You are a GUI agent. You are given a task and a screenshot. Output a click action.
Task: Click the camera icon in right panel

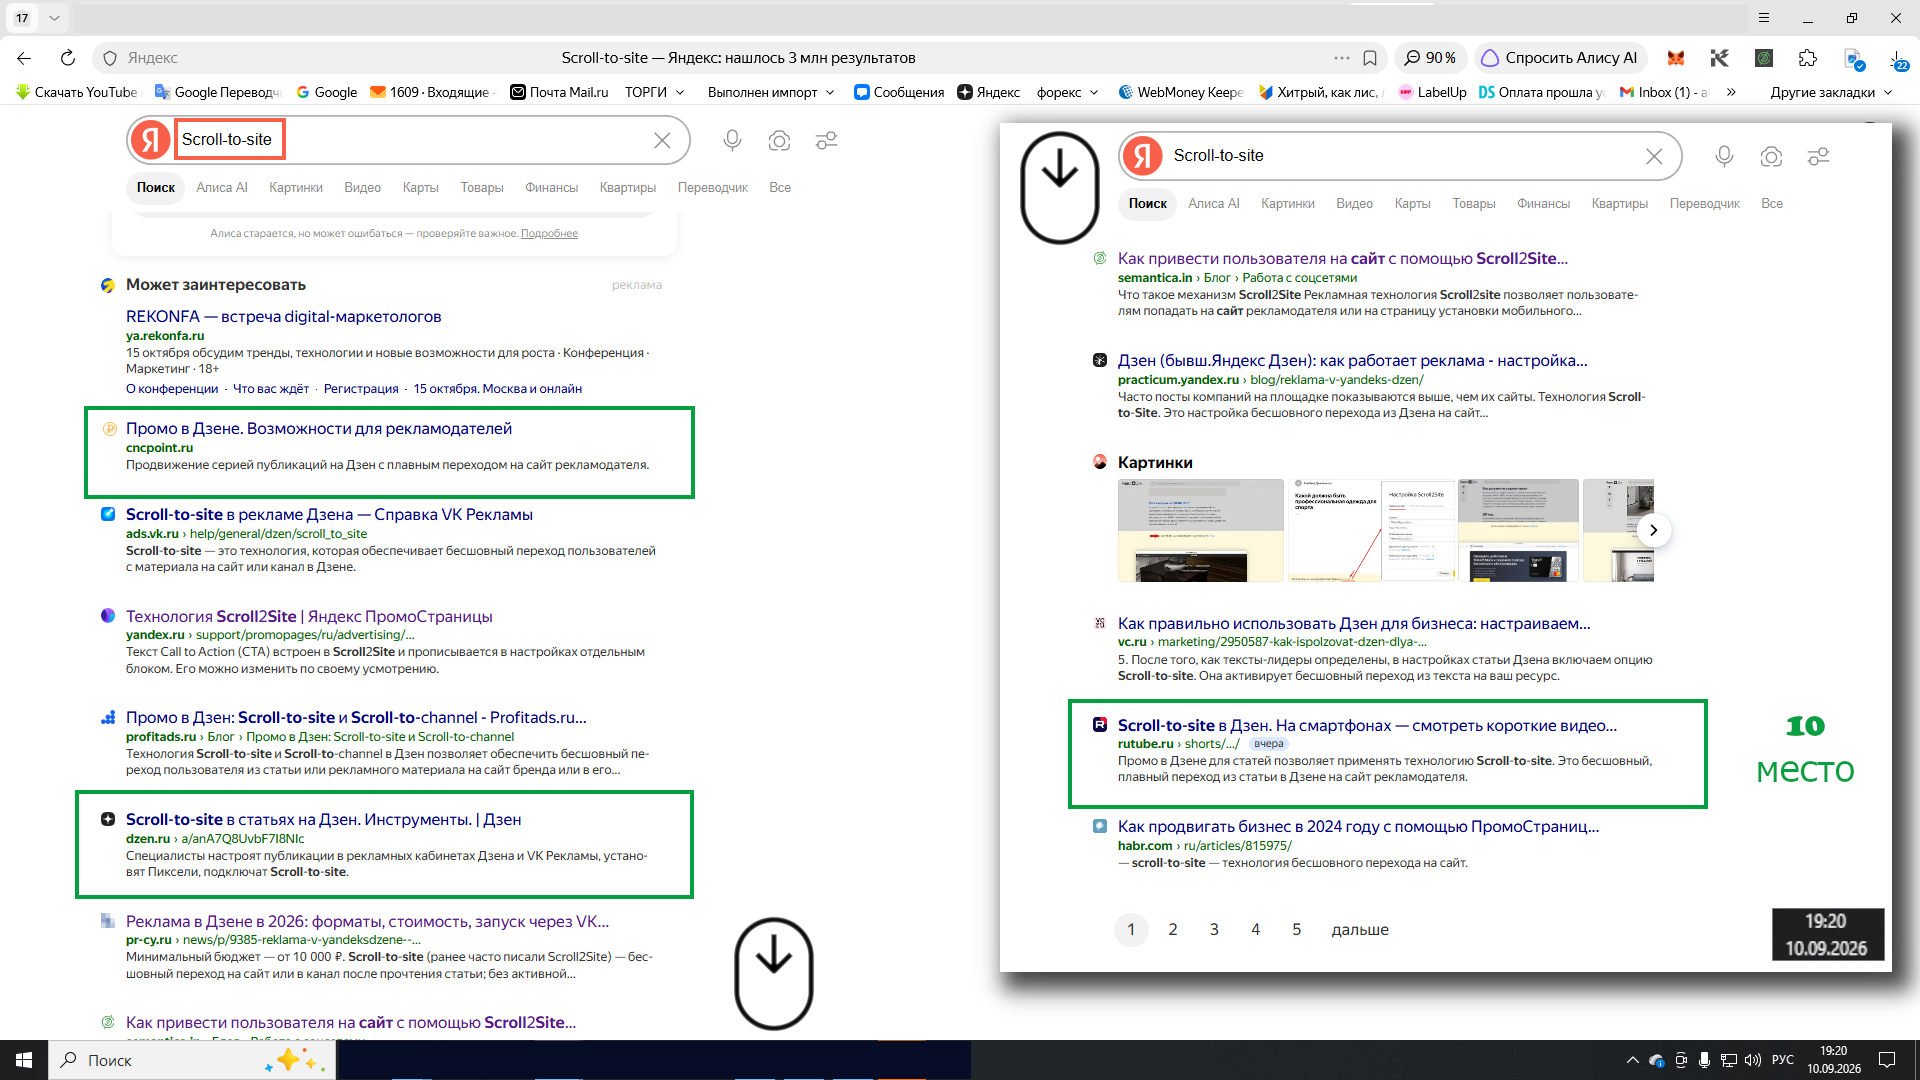pyautogui.click(x=1771, y=156)
